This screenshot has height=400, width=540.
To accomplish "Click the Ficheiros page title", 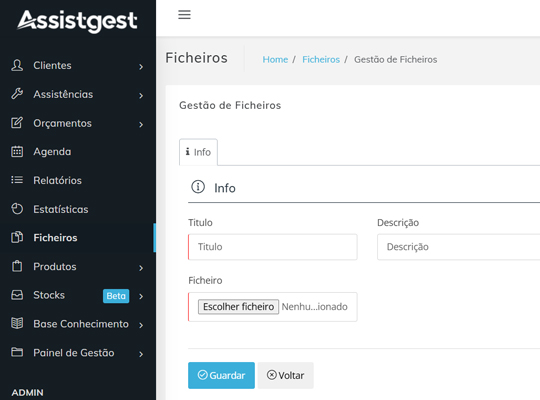I will 197,58.
